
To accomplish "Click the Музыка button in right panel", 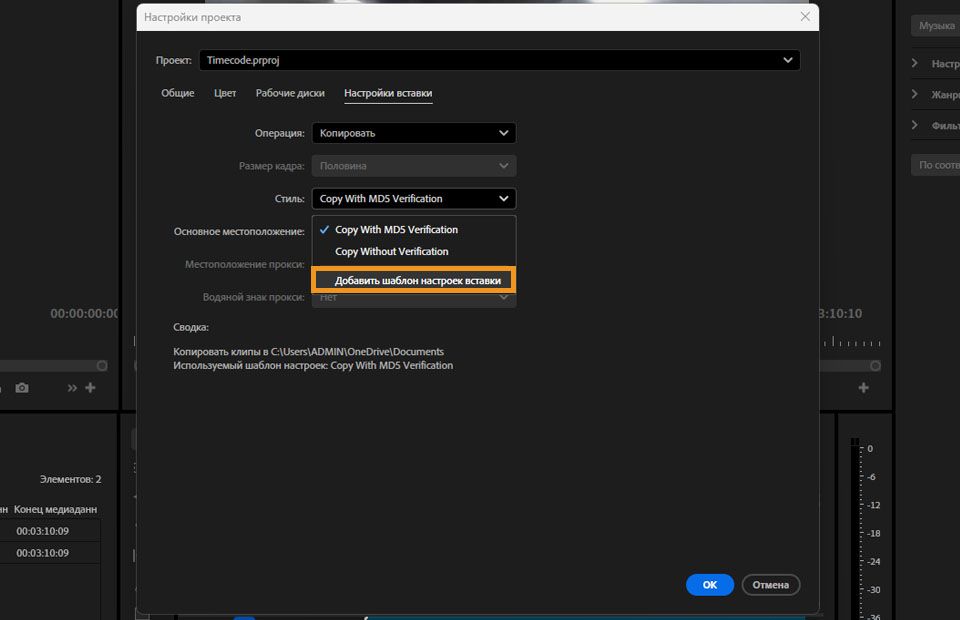I will (936, 26).
